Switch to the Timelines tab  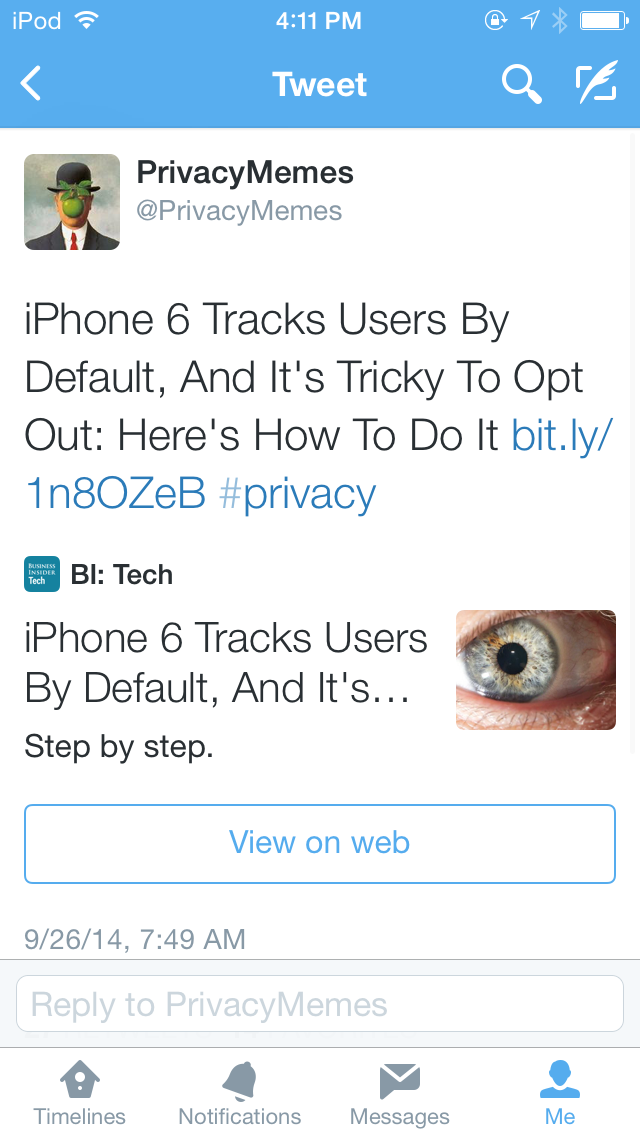point(80,1092)
